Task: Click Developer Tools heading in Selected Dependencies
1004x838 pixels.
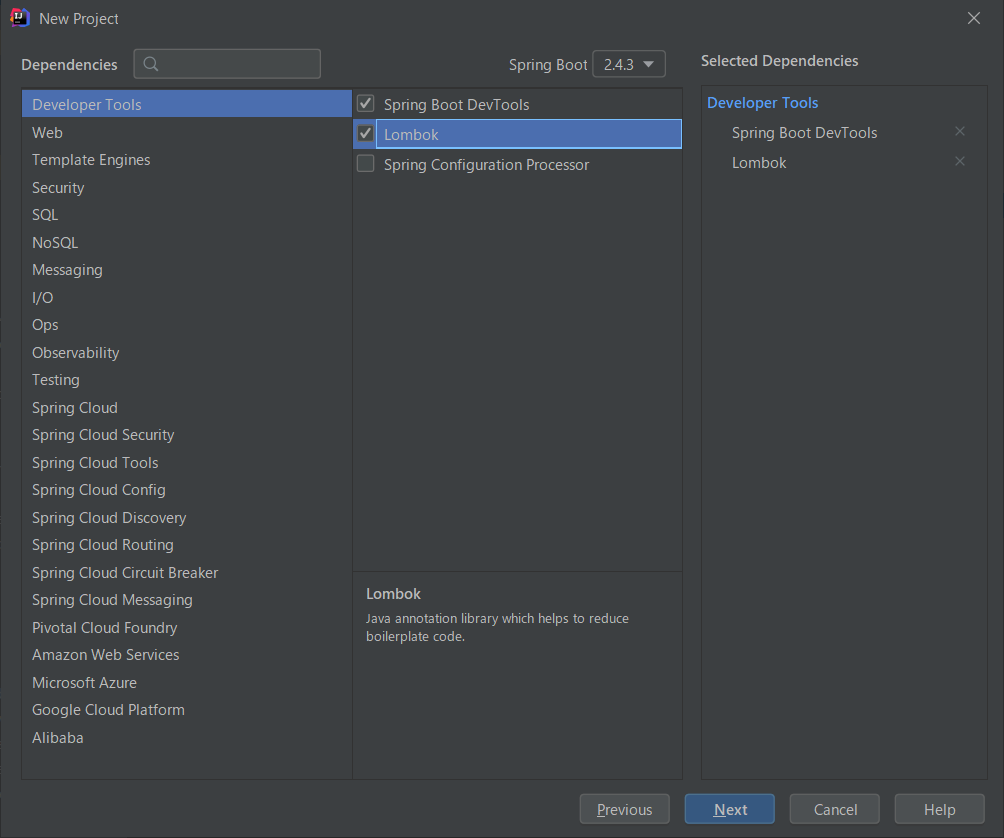Action: coord(763,102)
